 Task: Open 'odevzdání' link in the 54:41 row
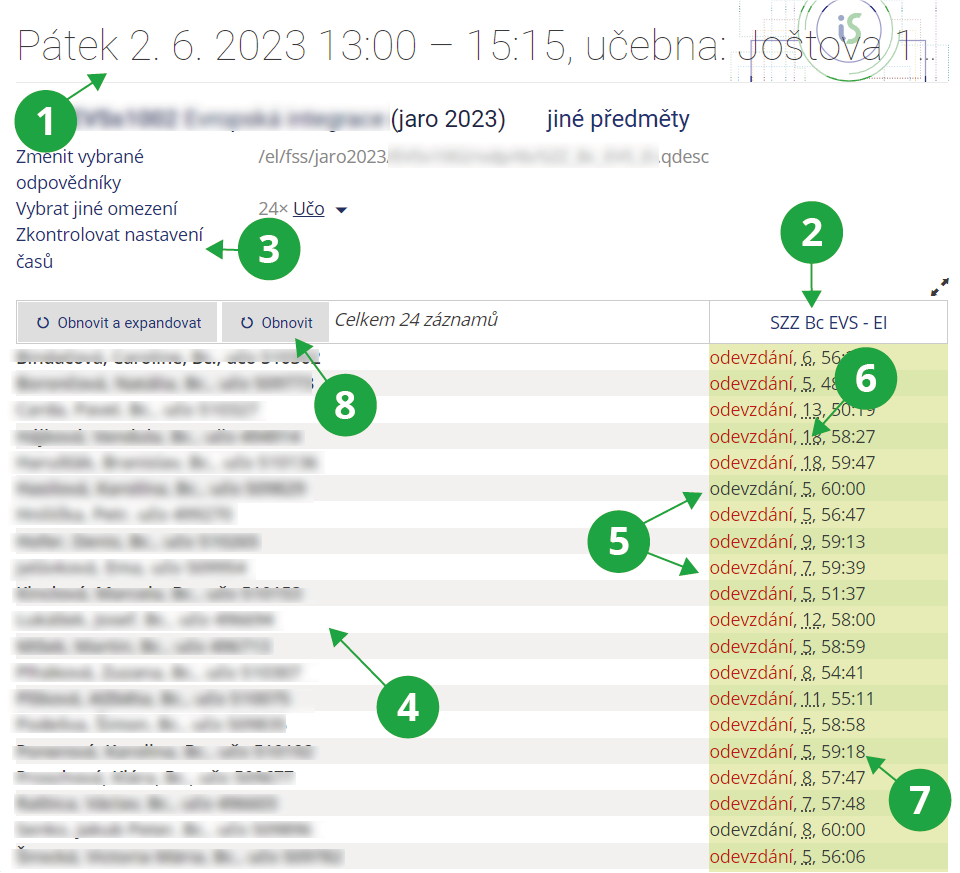pos(753,672)
